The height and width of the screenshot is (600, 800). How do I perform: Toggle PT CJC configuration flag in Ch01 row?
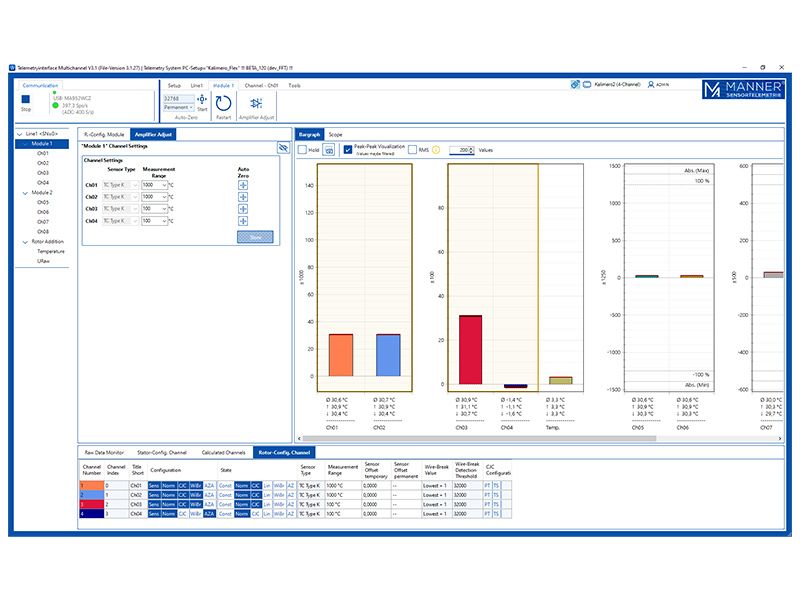(x=487, y=486)
